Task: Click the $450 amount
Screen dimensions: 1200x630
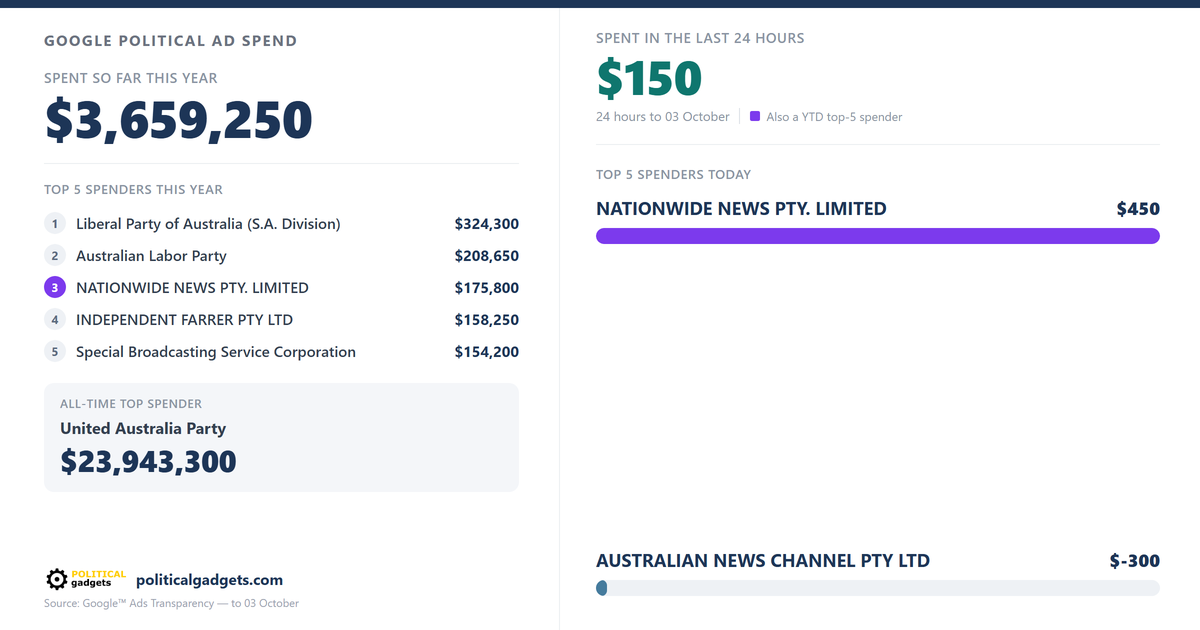Action: 1138,209
